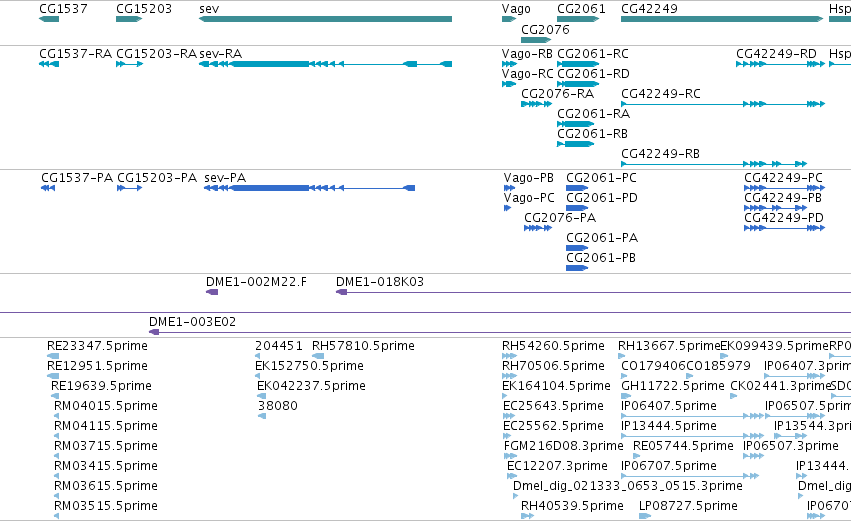Screen dimensions: 851x521
Task: Click the CG2061-PC protein
Action: pyautogui.click(x=577, y=188)
